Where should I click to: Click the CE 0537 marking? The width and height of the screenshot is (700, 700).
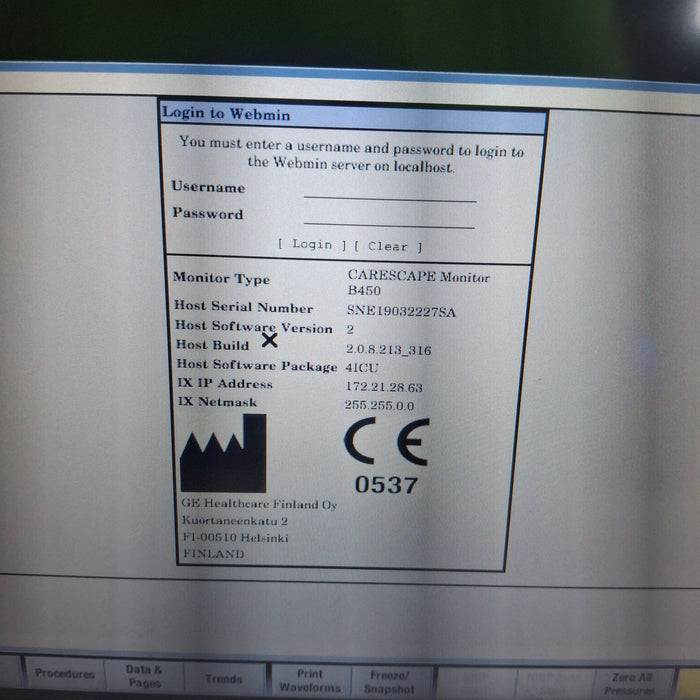[x=387, y=456]
